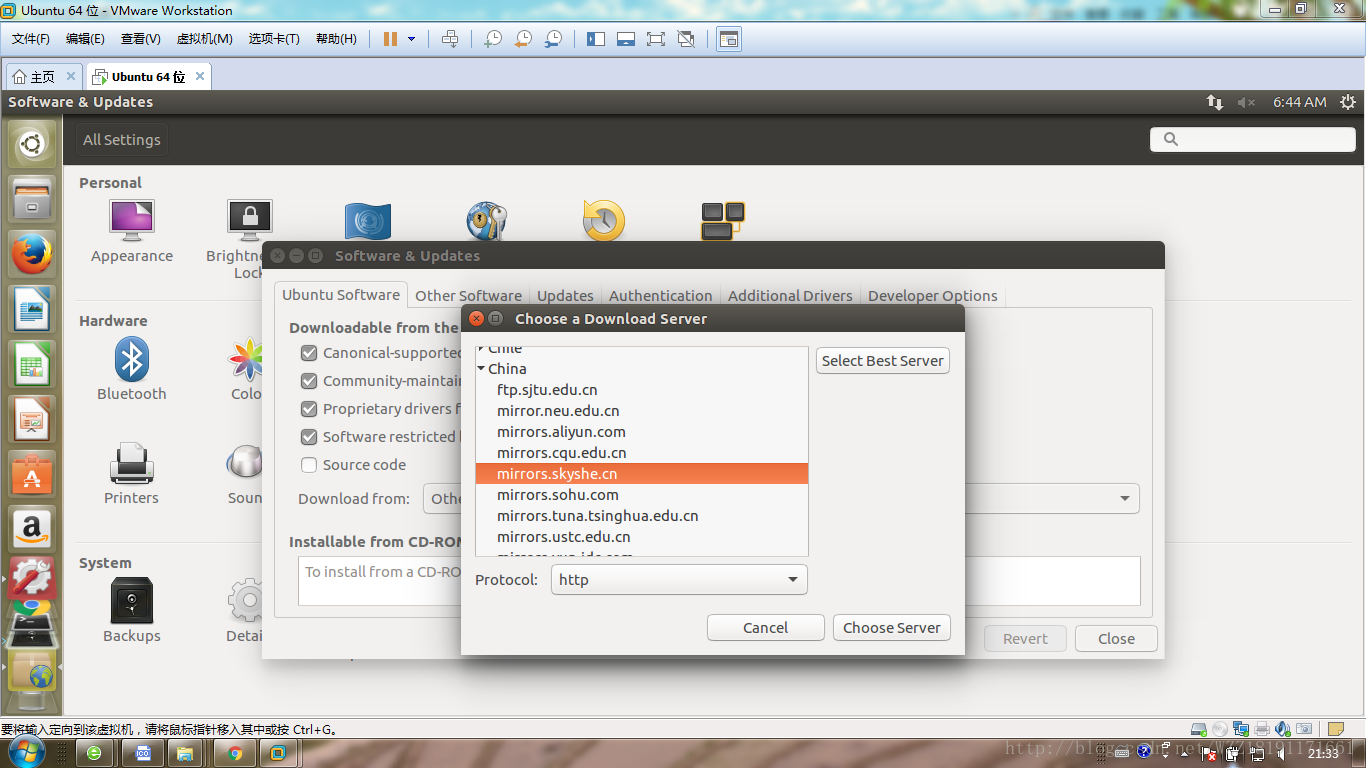Switch to the Developer Options tab
Image resolution: width=1366 pixels, height=768 pixels.
[932, 296]
